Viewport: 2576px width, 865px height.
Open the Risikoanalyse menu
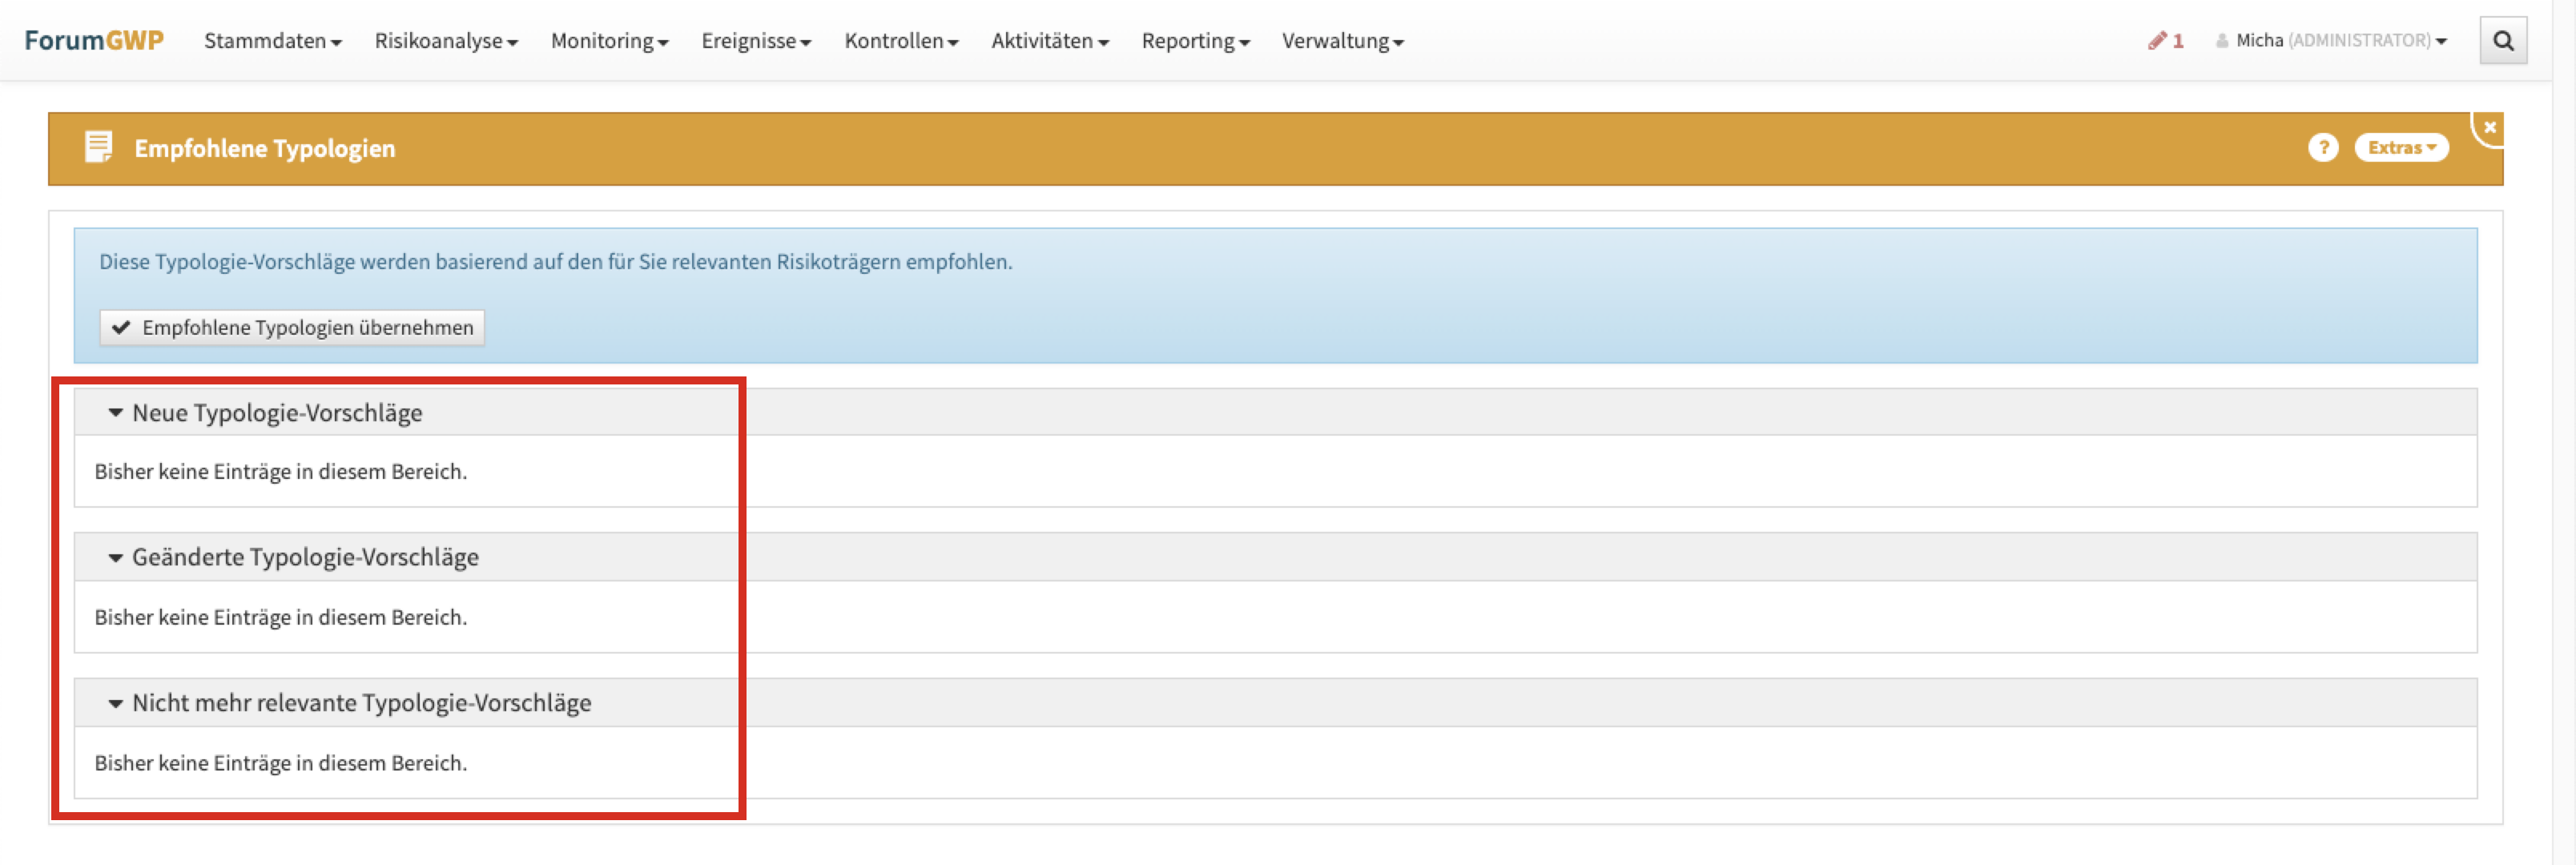pyautogui.click(x=445, y=41)
